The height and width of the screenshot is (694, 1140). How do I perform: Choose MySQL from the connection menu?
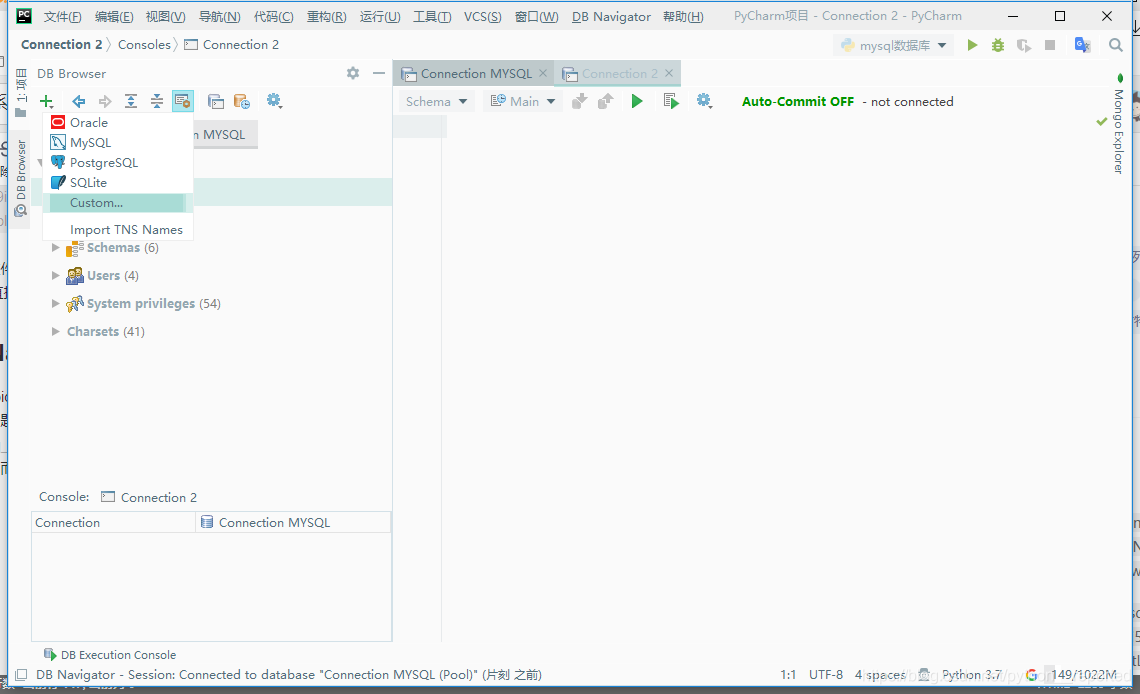pos(118,142)
